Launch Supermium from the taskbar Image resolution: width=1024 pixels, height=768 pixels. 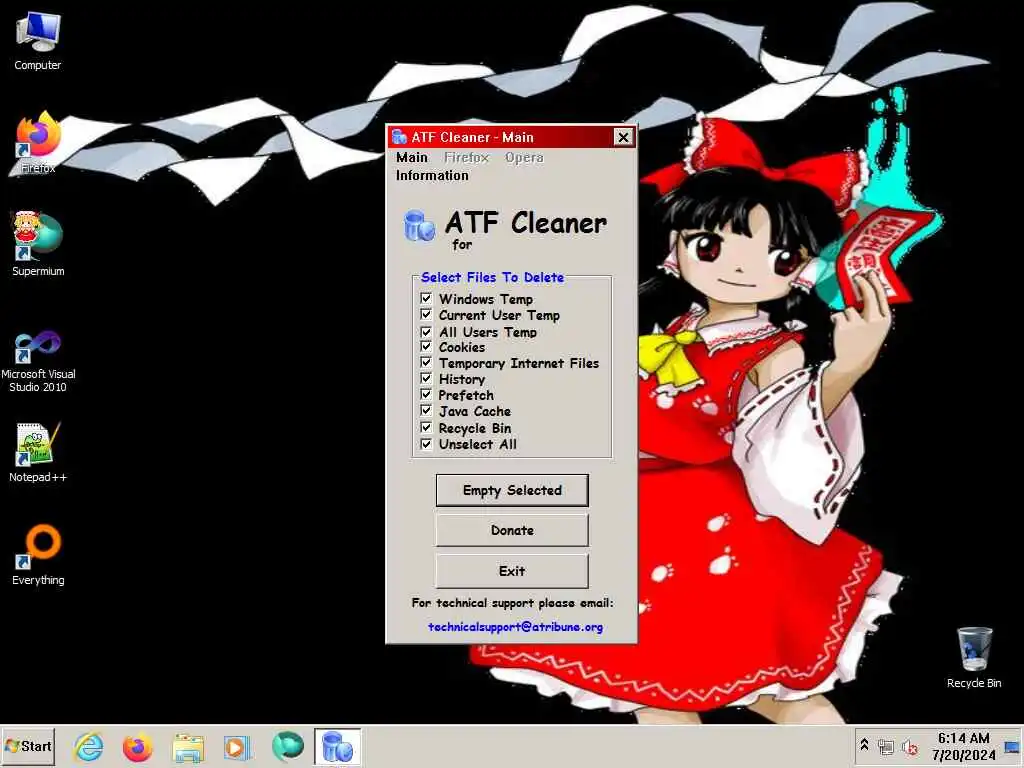point(287,746)
